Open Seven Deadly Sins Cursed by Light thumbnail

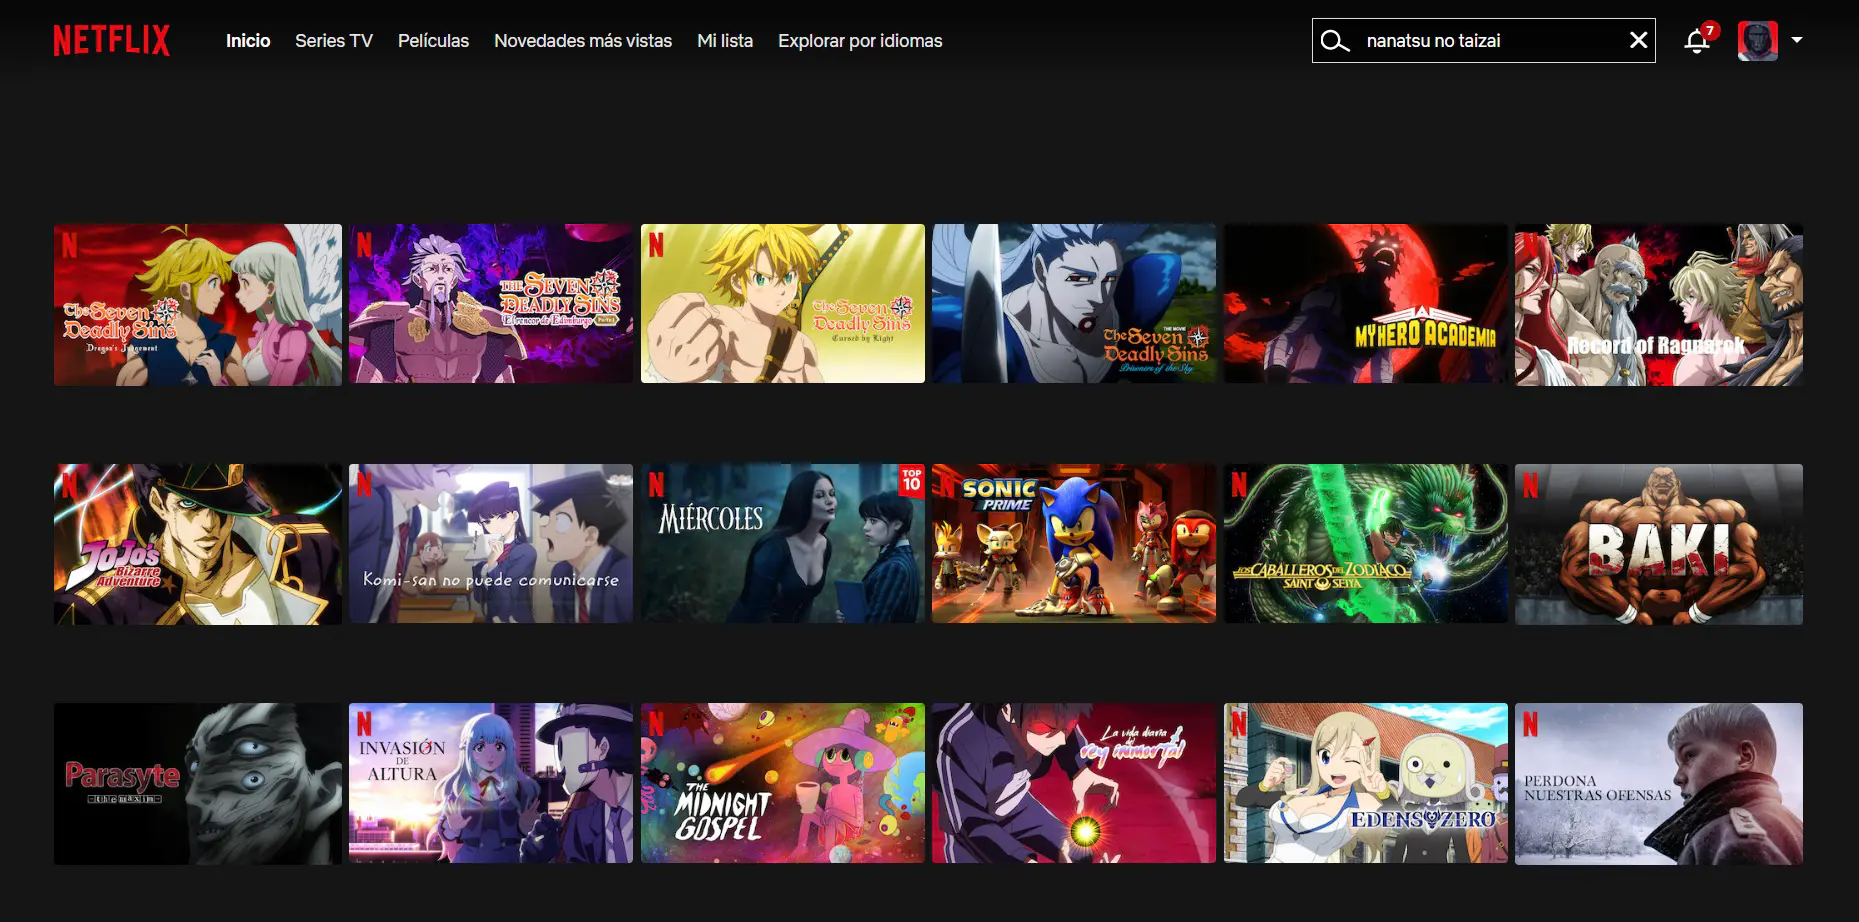pyautogui.click(x=783, y=304)
